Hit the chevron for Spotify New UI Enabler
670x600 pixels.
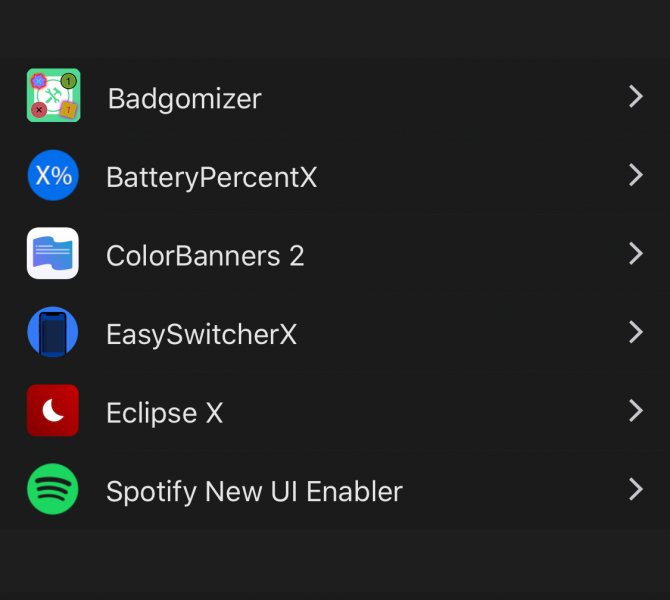635,489
